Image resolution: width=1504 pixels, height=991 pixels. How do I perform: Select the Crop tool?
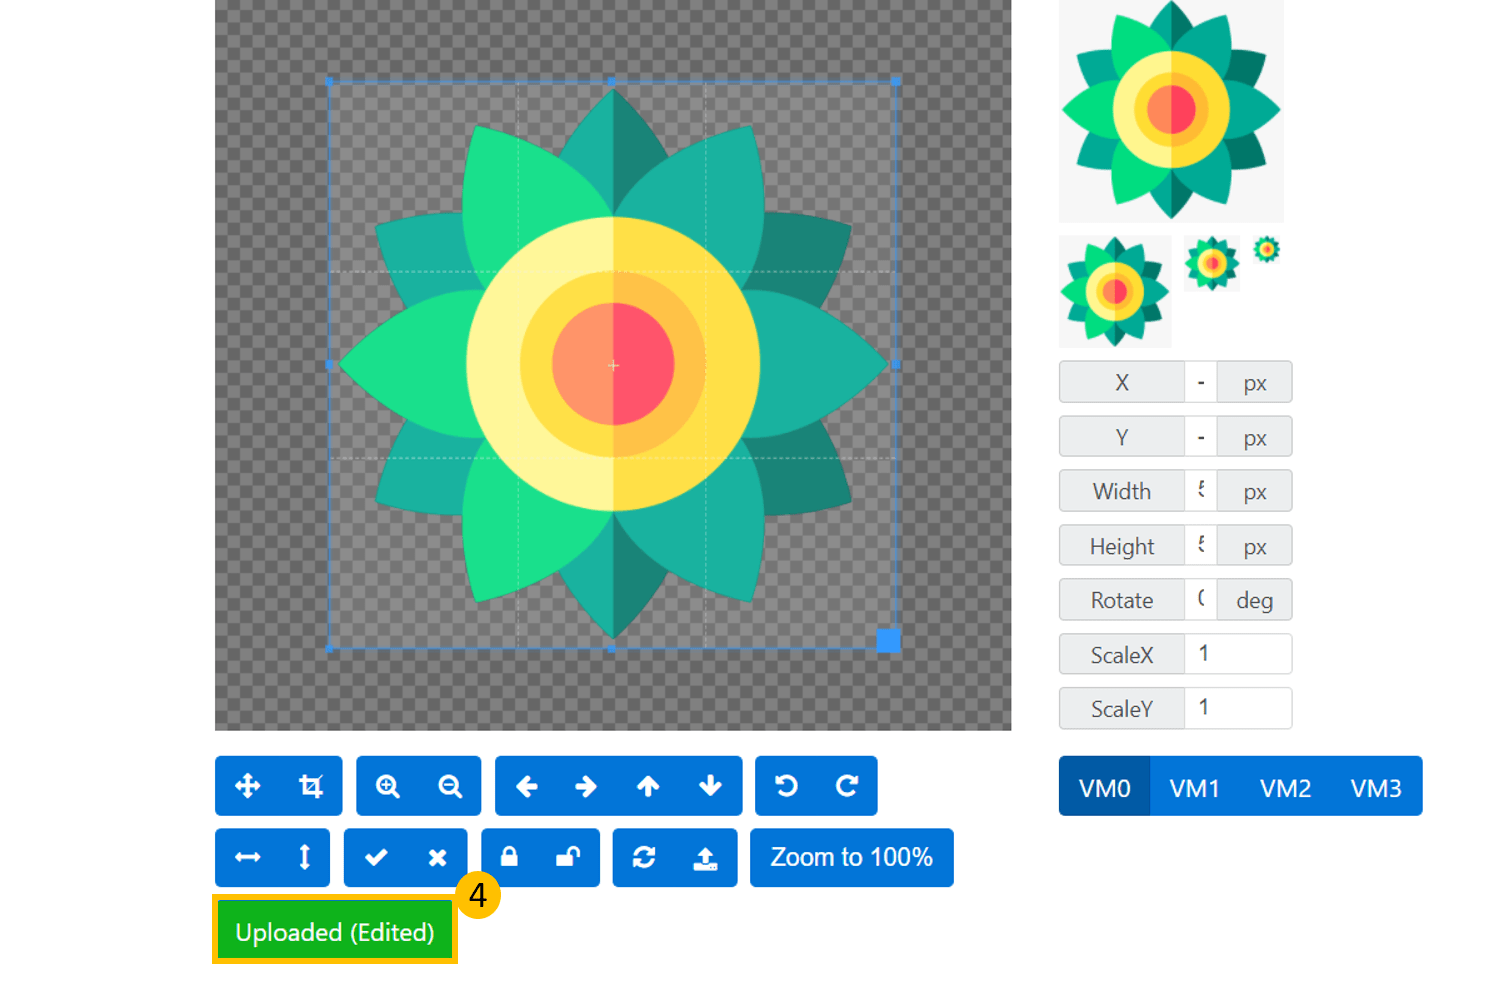[x=310, y=786]
